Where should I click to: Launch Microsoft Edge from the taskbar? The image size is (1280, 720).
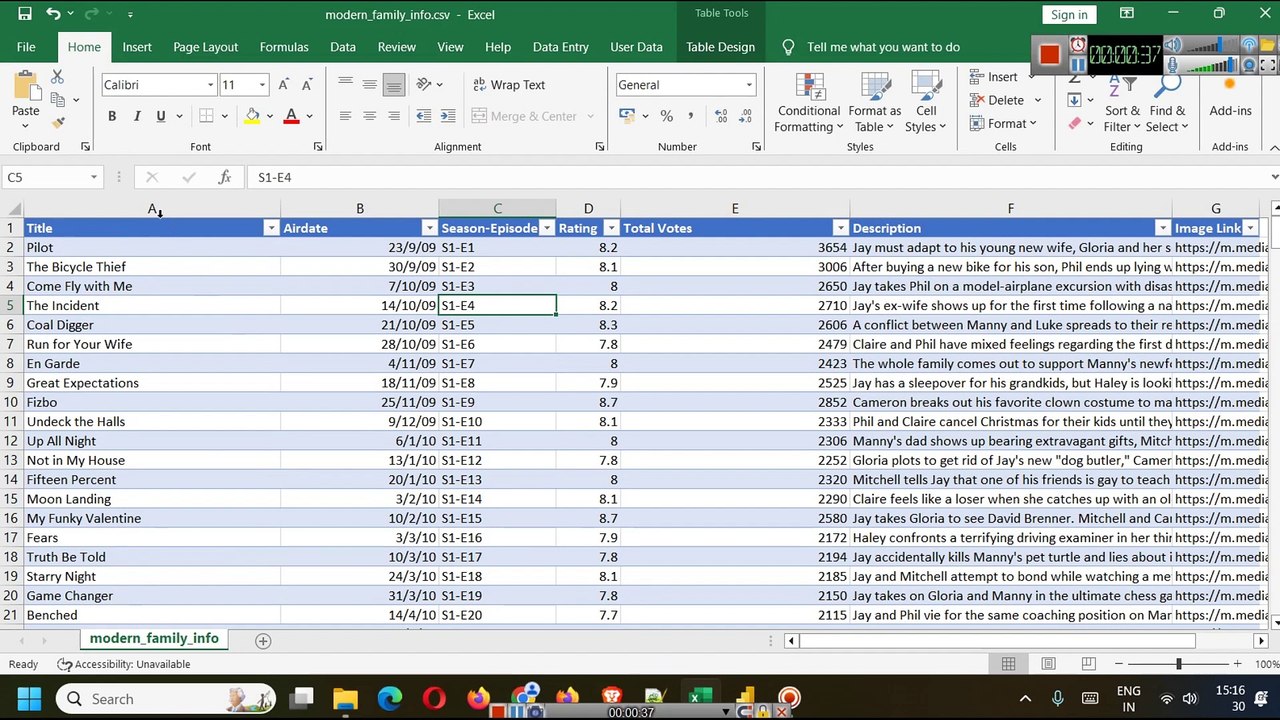point(389,698)
